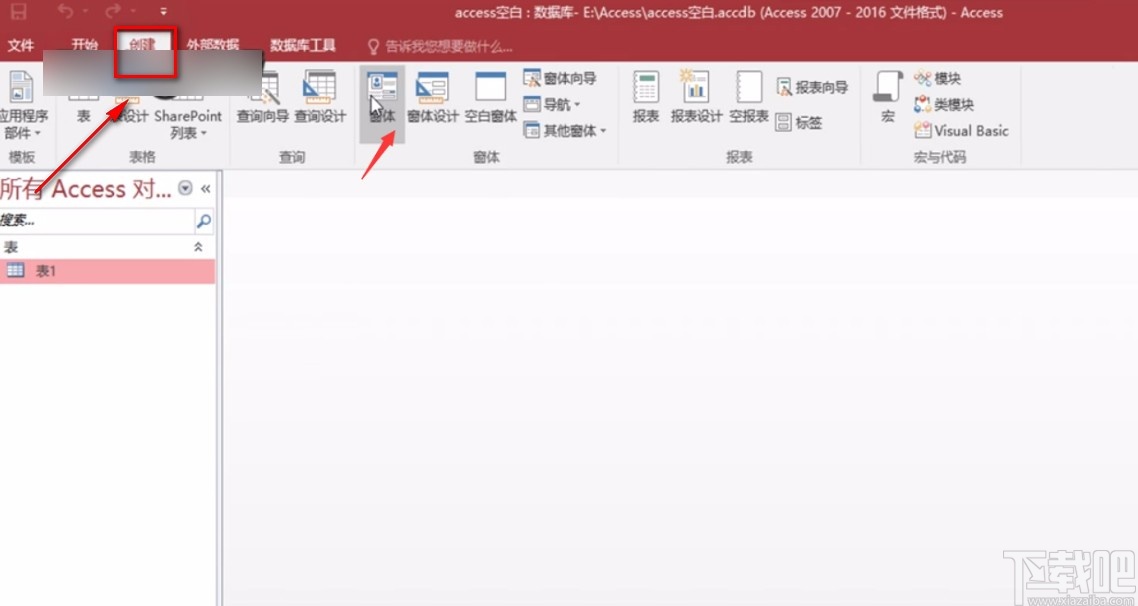The image size is (1138, 606).
Task: Open the 数据库工具 ribbon tab
Action: 303,45
